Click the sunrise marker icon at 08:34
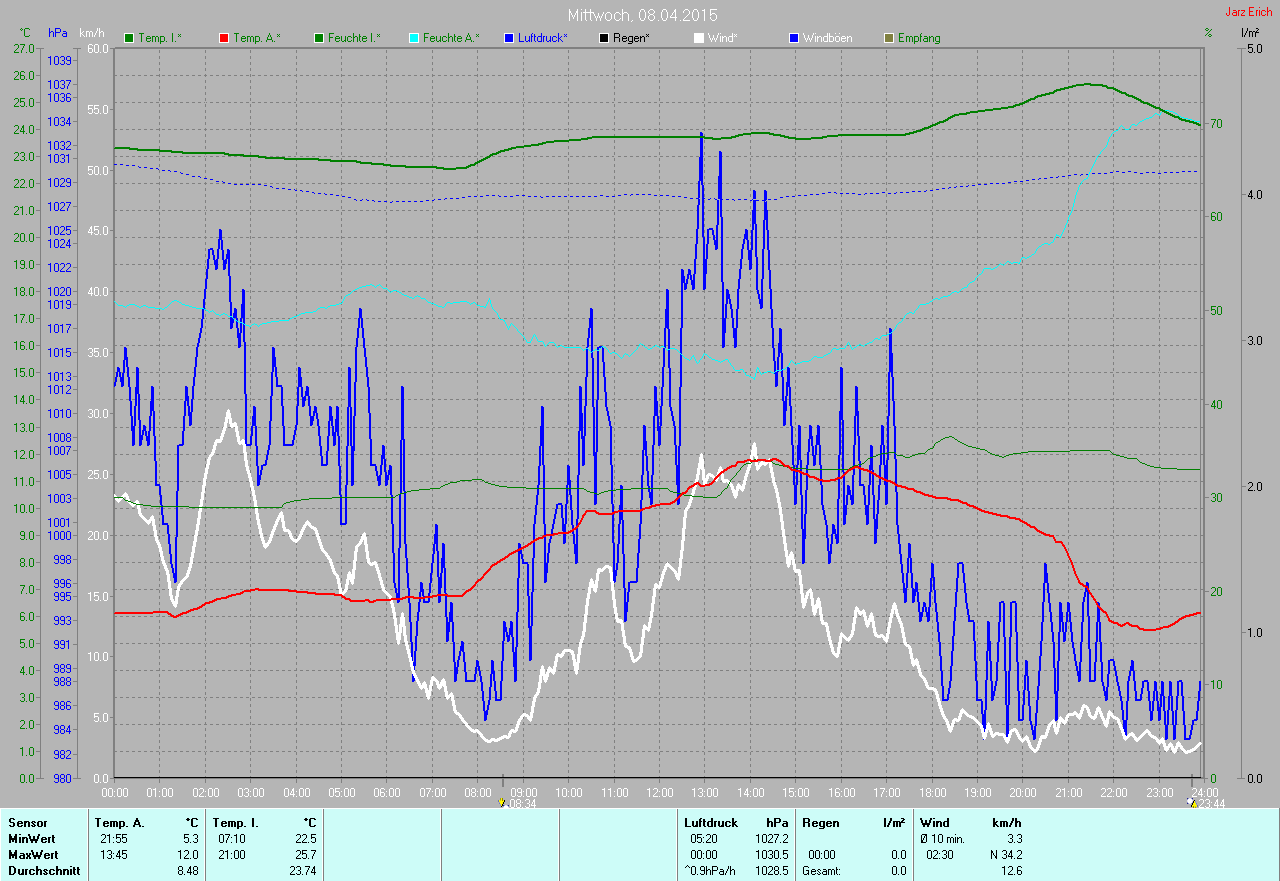Image resolution: width=1280 pixels, height=881 pixels. [x=503, y=802]
